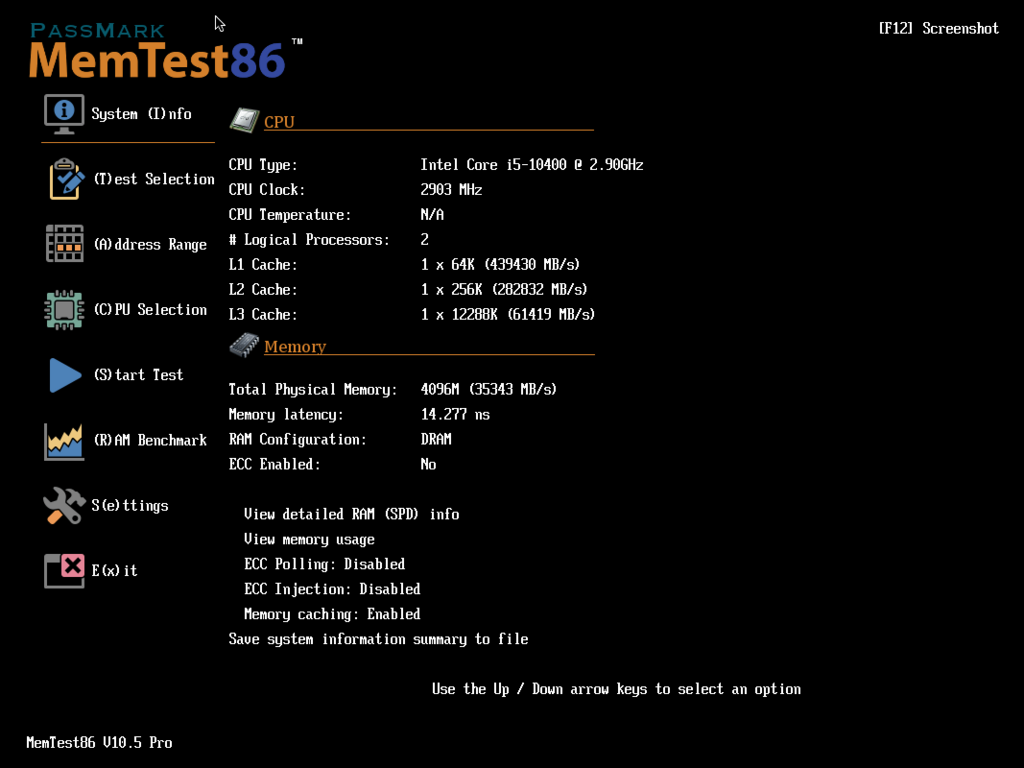
Task: Open the (T)est Selection menu label
Action: click(x=154, y=179)
